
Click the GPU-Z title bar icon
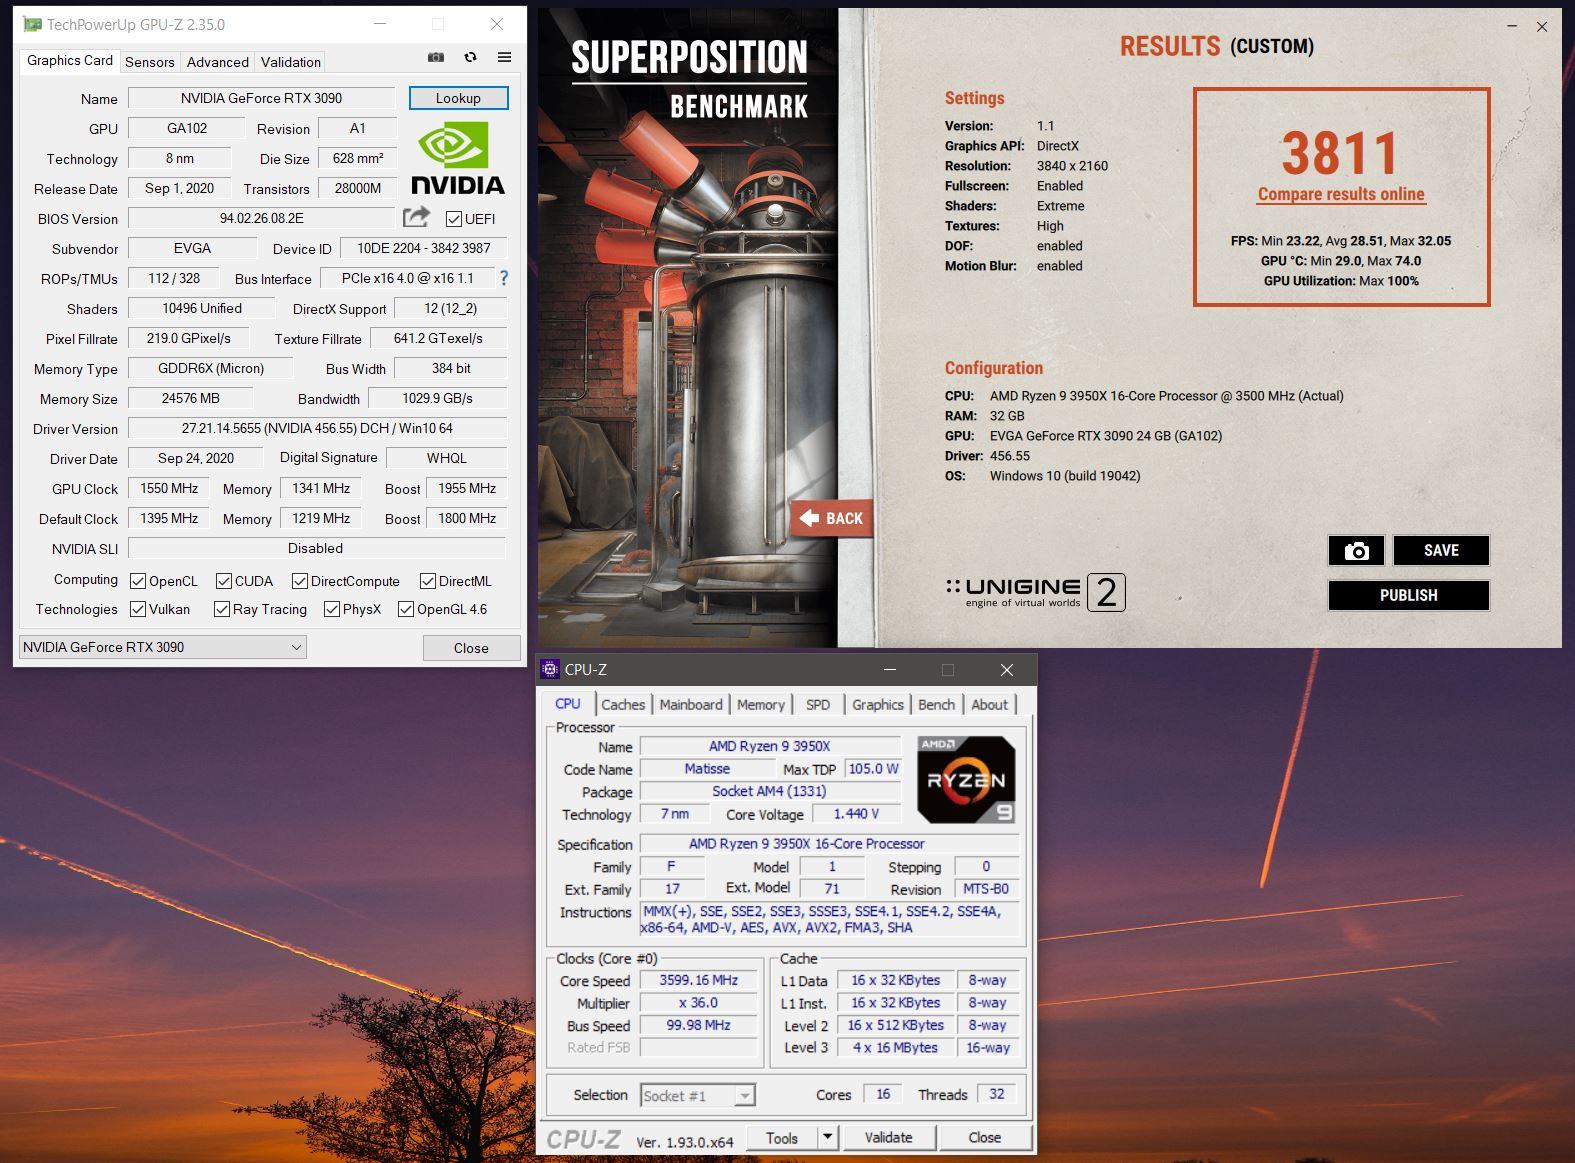pos(32,24)
